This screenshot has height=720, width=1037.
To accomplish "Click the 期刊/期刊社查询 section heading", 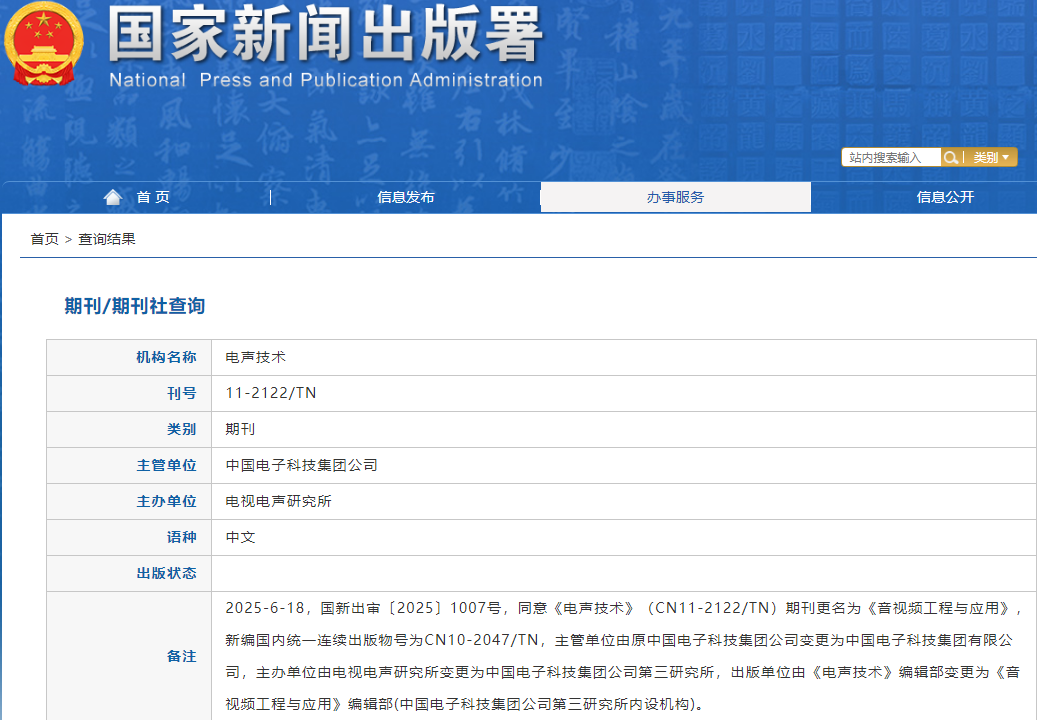I will click(135, 306).
